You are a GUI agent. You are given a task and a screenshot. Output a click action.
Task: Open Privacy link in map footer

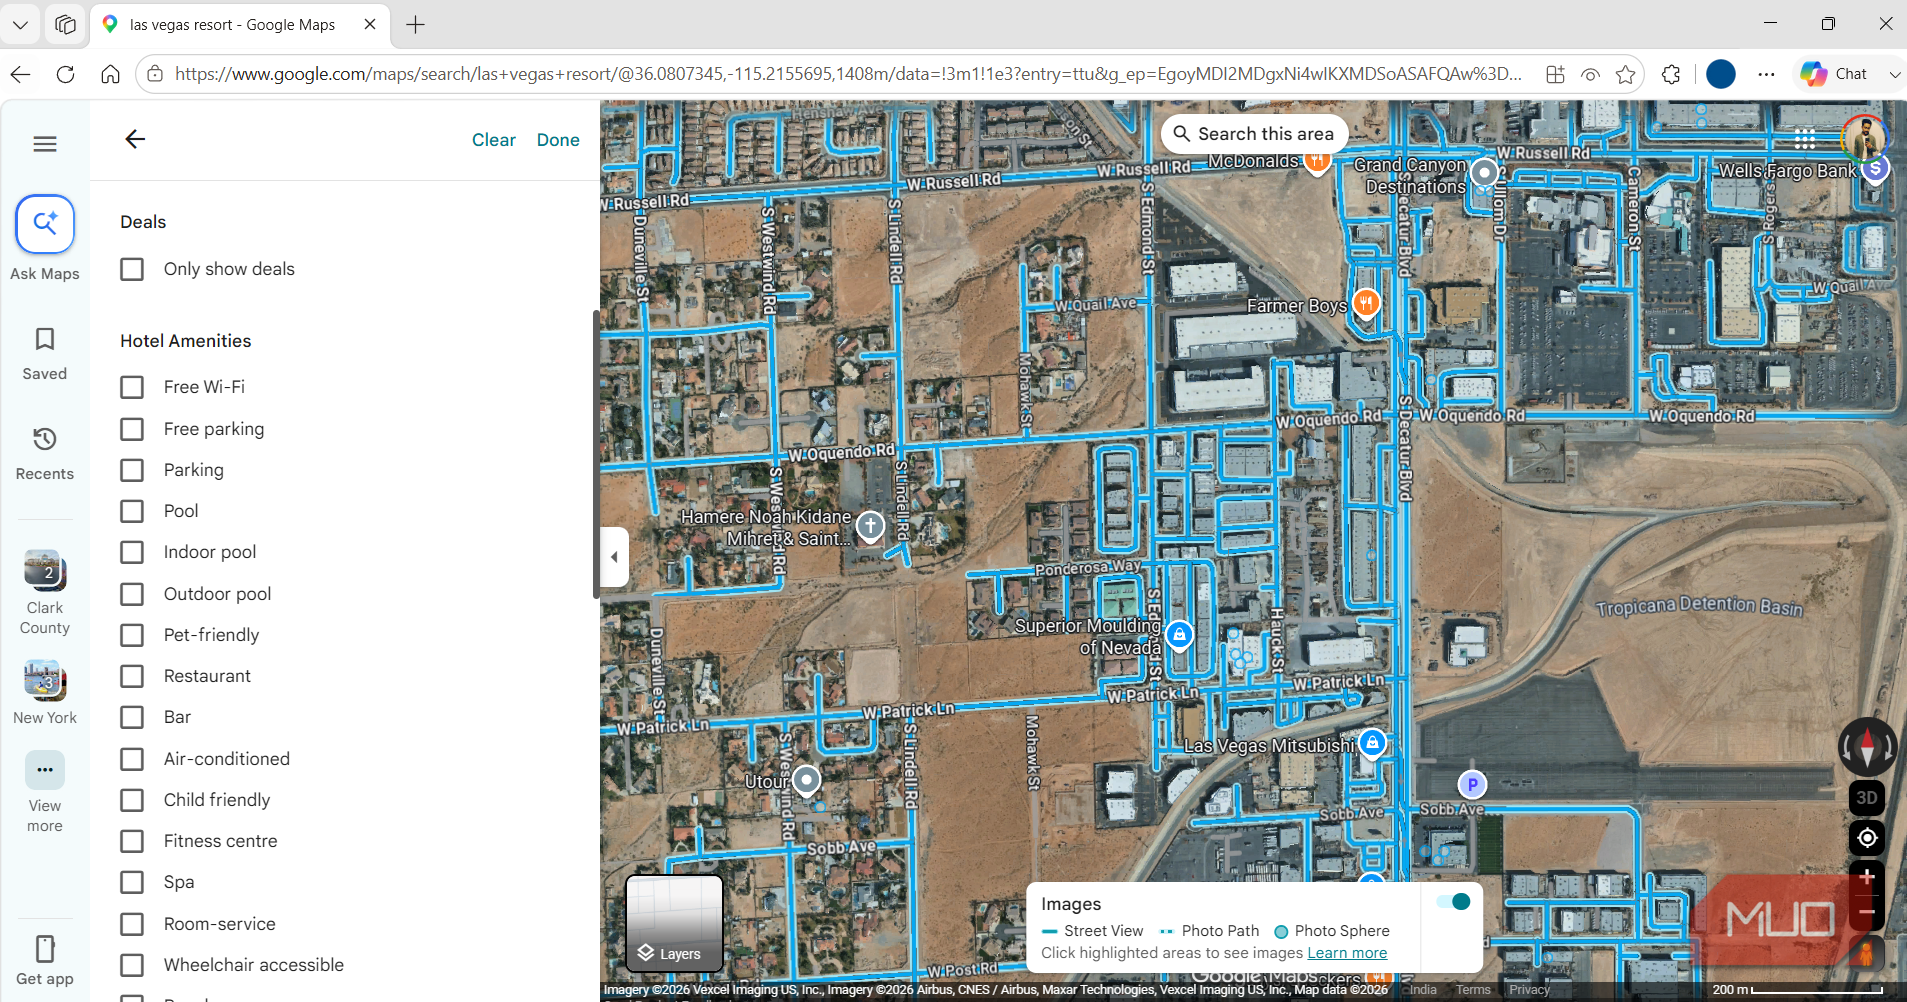[x=1529, y=990]
